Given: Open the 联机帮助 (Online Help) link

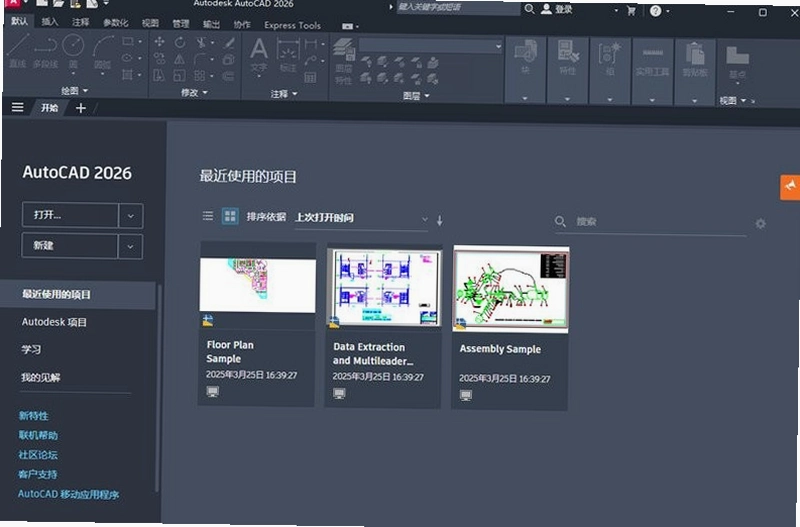Looking at the screenshot, I should tap(38, 435).
